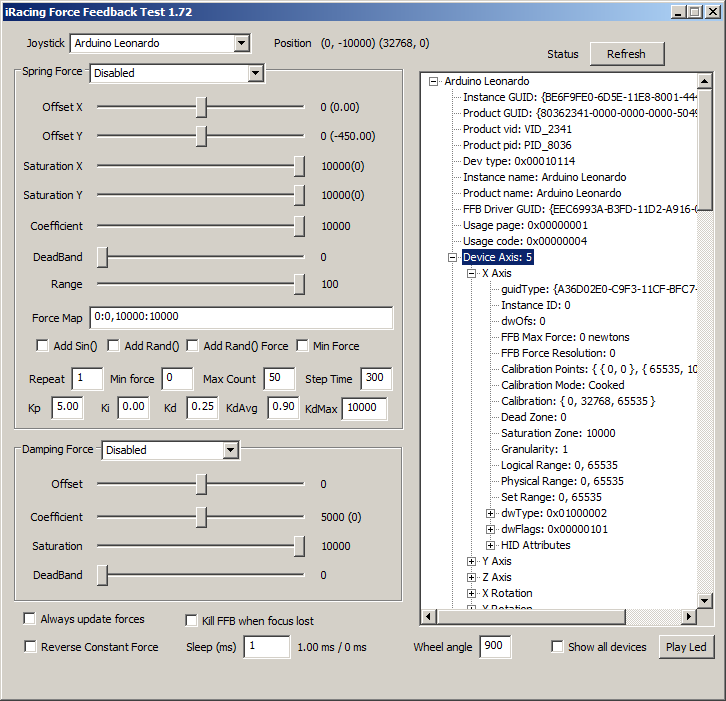The width and height of the screenshot is (726, 701).
Task: Select the Saturation Zone: 10000 row
Action: click(x=558, y=433)
